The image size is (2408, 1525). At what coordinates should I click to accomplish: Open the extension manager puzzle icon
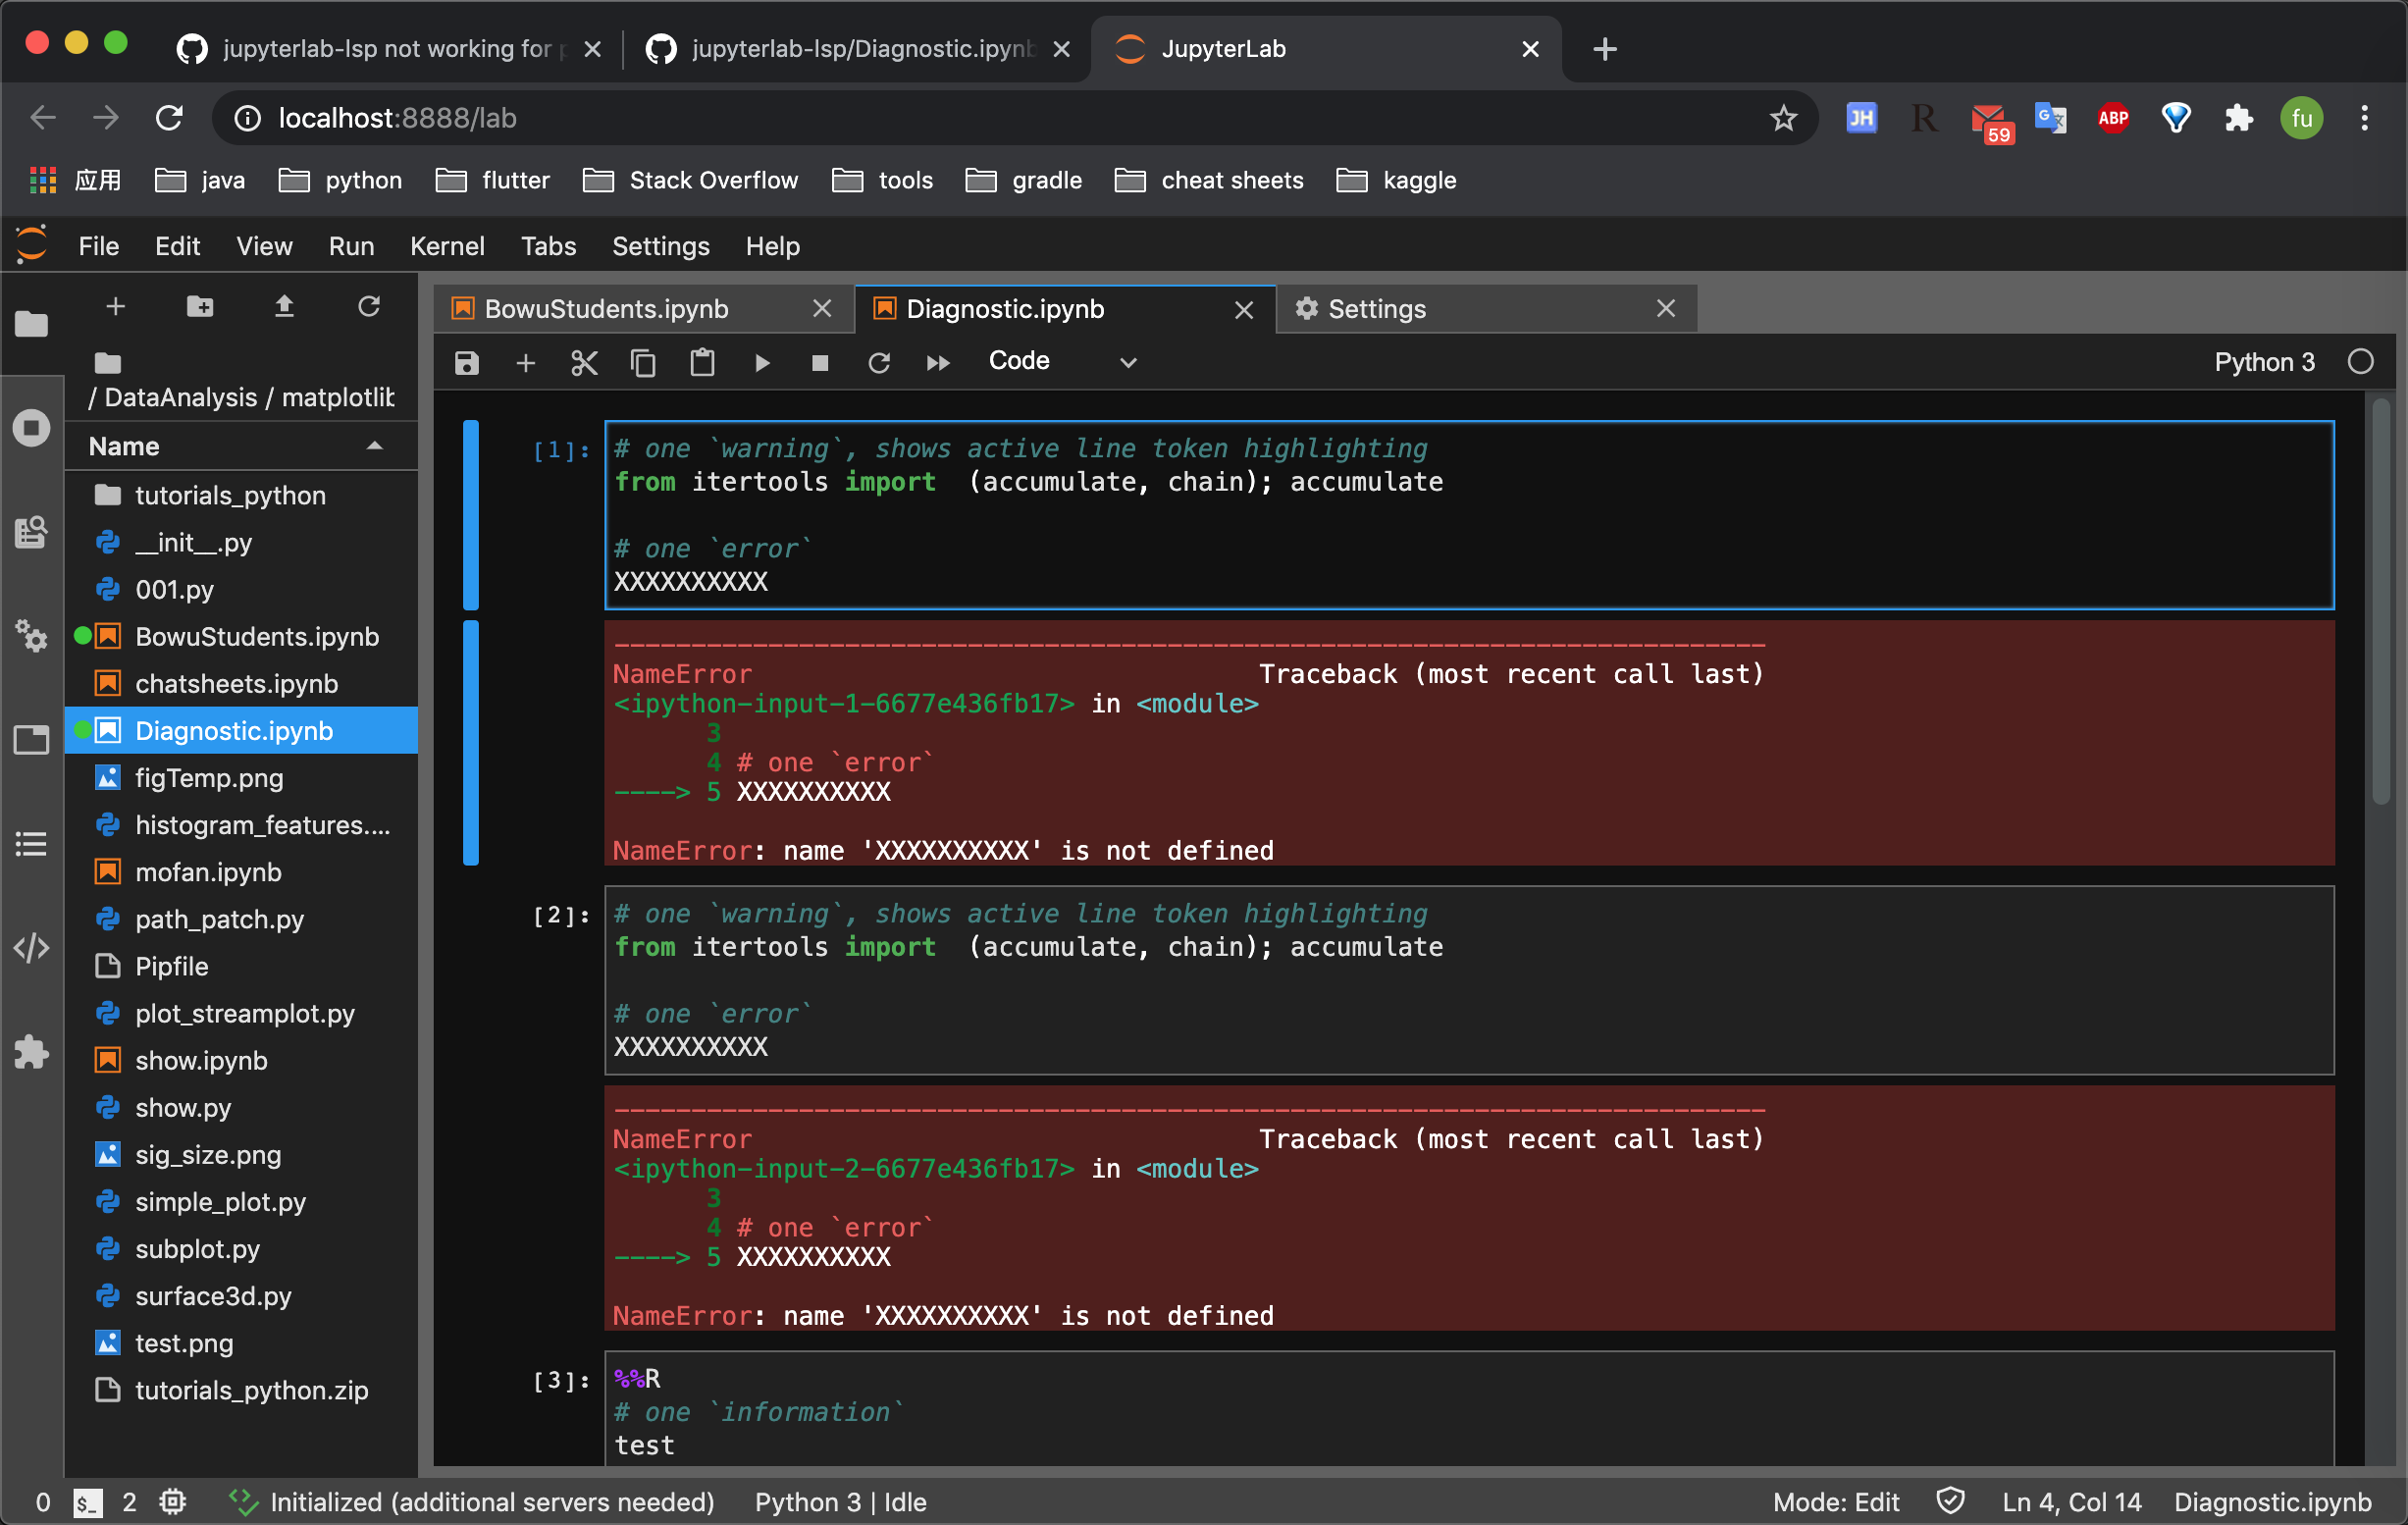[x=31, y=1051]
